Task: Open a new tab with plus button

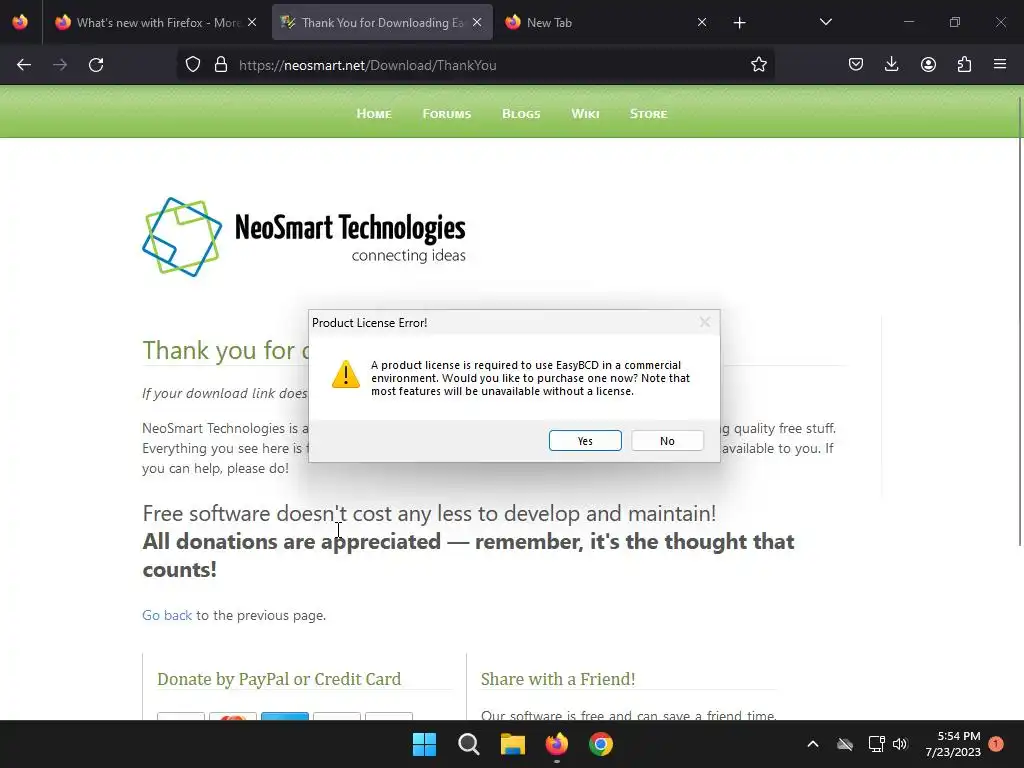Action: coord(739,23)
